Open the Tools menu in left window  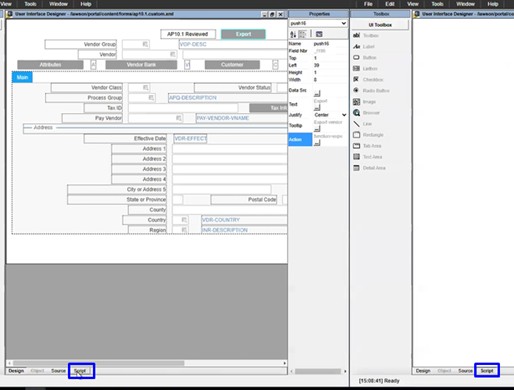[x=30, y=4]
